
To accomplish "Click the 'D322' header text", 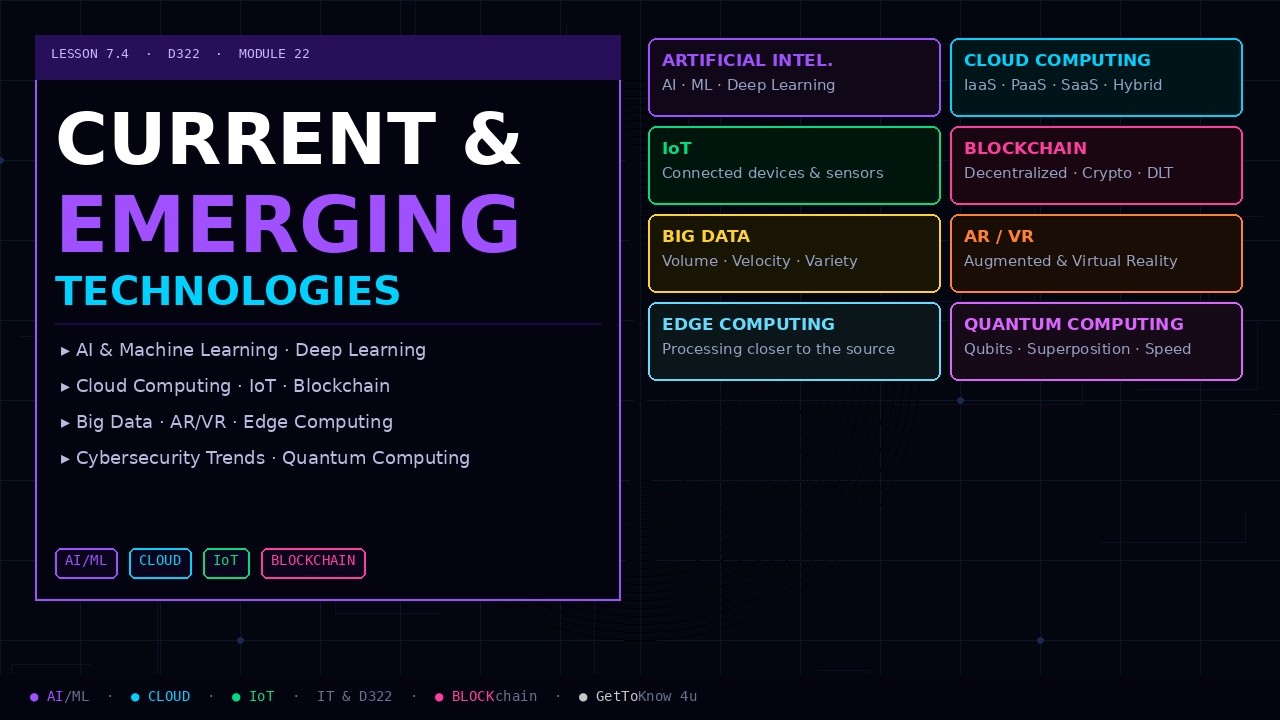I will click(x=184, y=54).
